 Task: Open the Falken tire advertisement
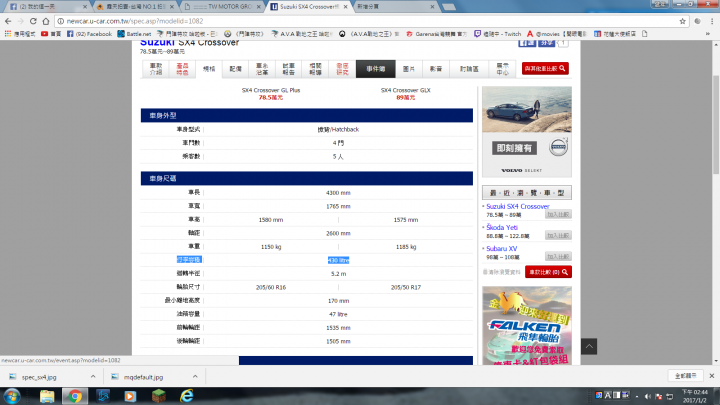point(527,326)
